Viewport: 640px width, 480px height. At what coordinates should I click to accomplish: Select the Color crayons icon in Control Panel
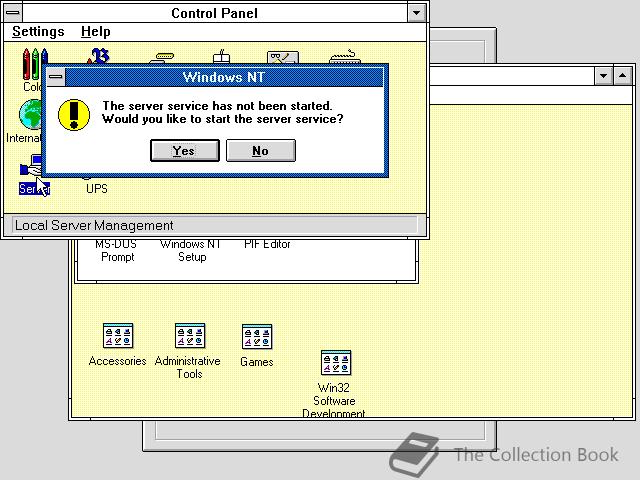click(34, 64)
